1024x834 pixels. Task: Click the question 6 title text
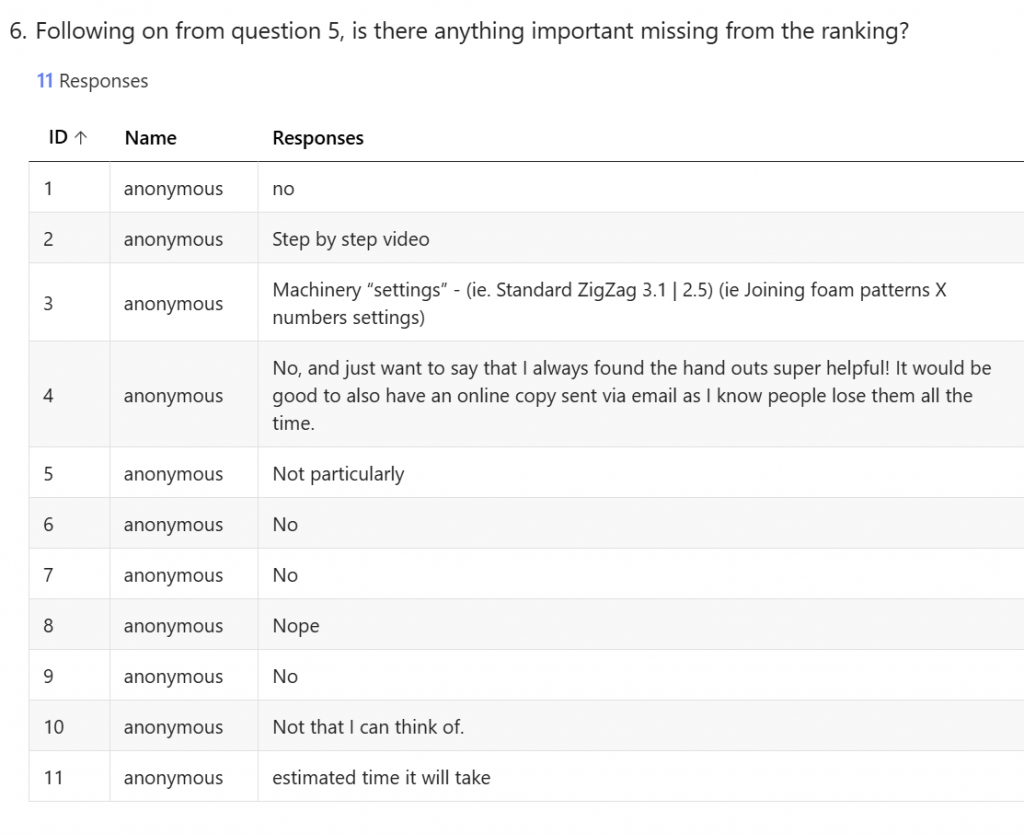coord(459,31)
